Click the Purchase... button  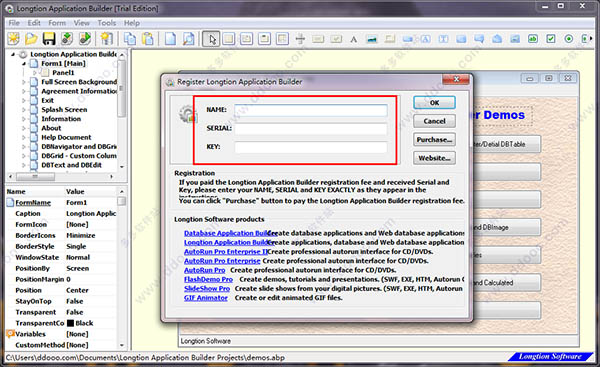click(x=434, y=140)
